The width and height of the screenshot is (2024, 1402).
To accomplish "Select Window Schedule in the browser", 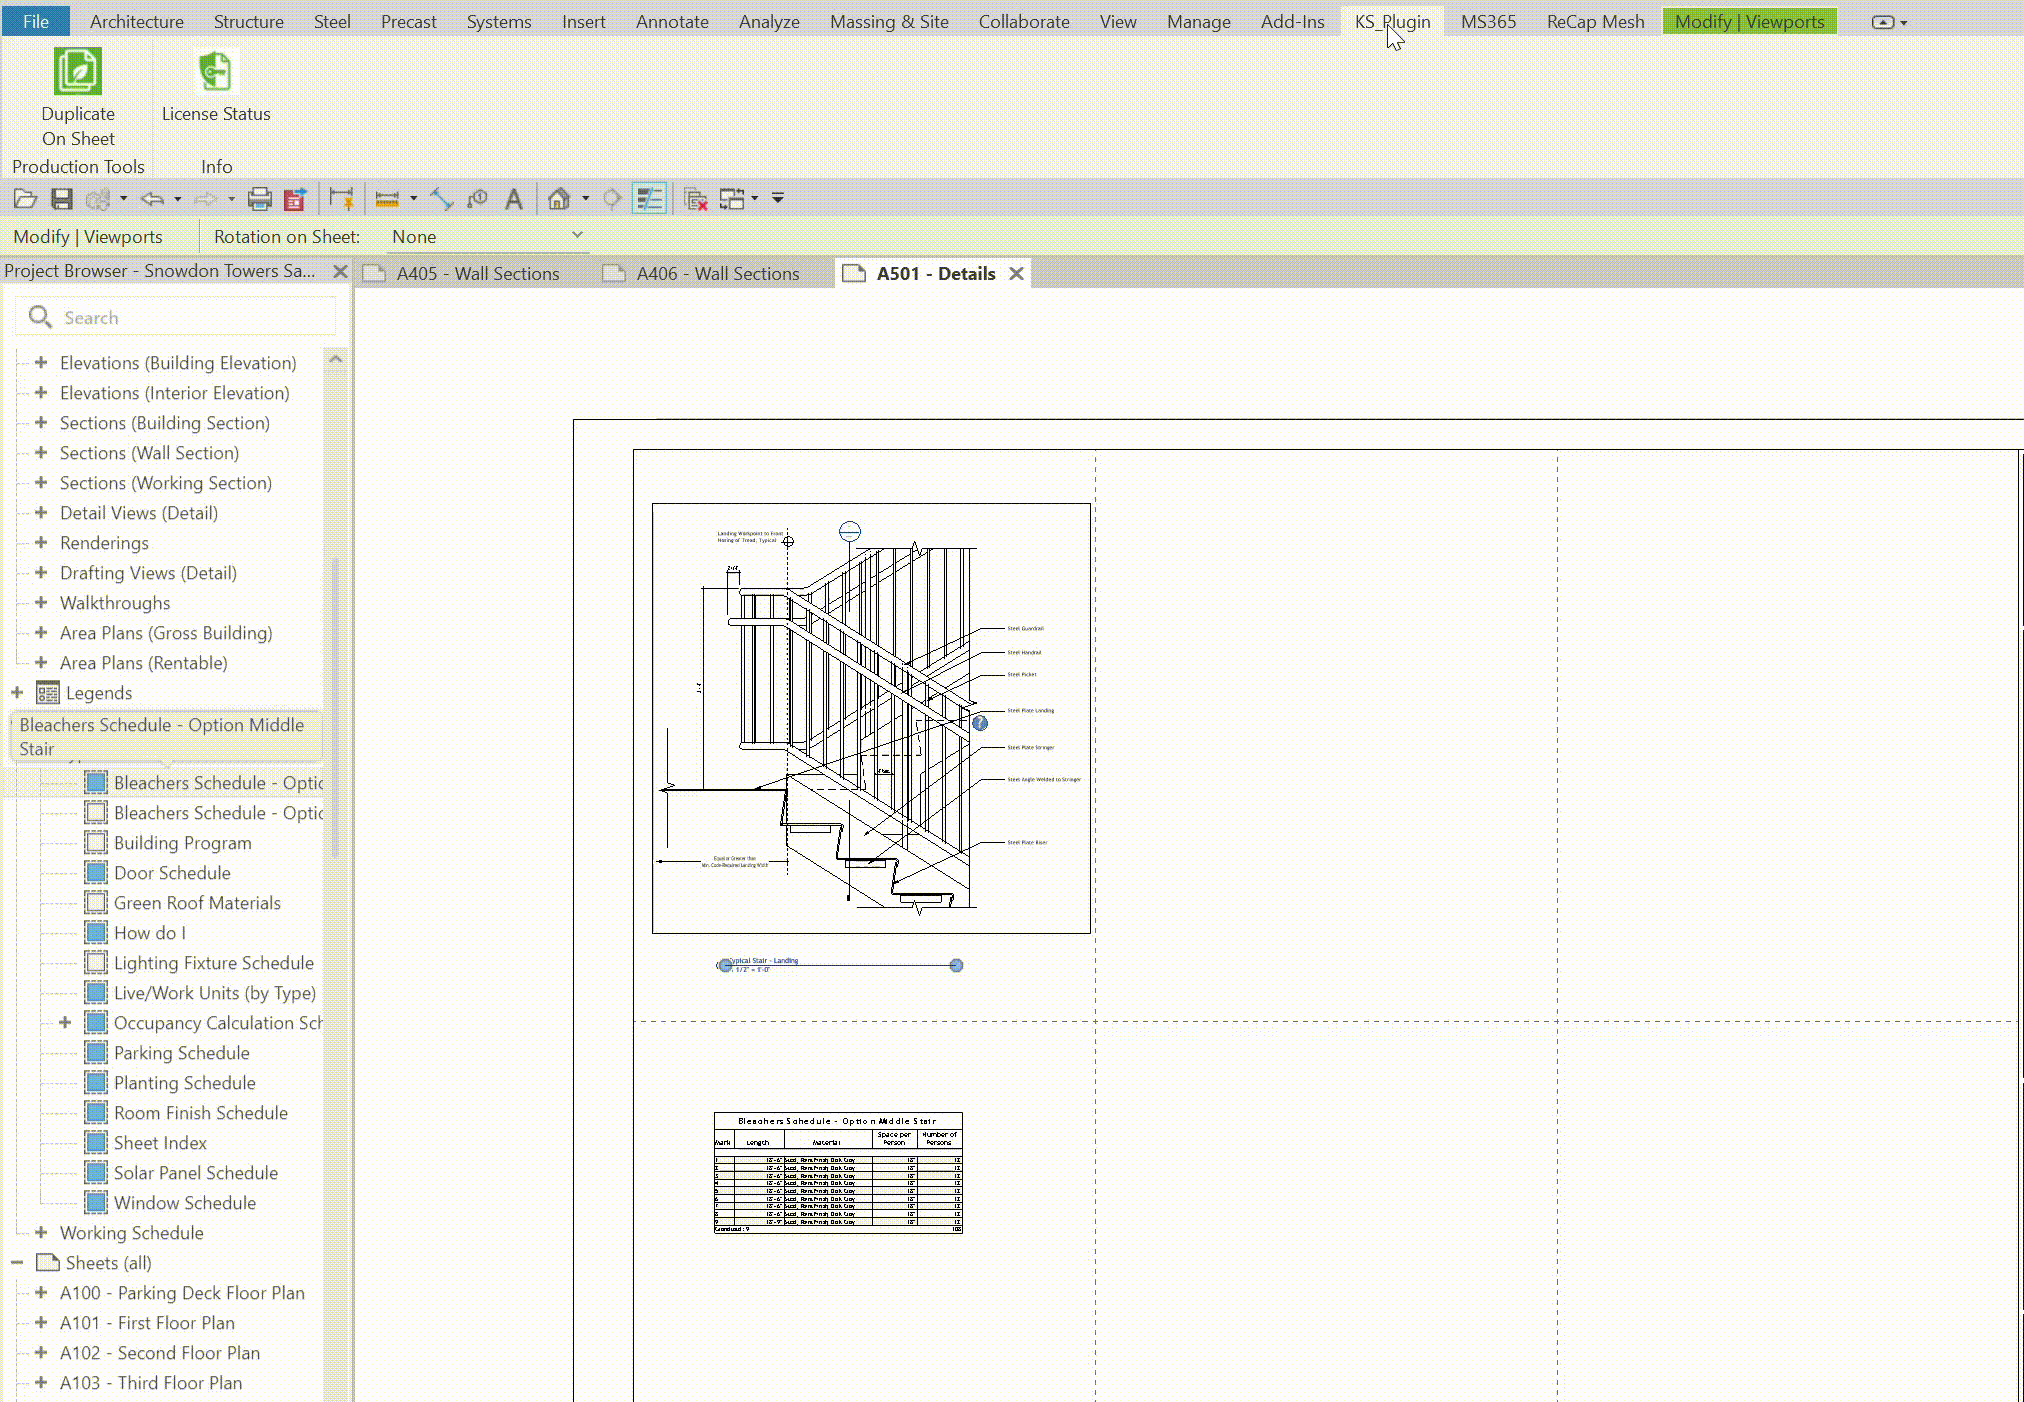I will 185,1202.
